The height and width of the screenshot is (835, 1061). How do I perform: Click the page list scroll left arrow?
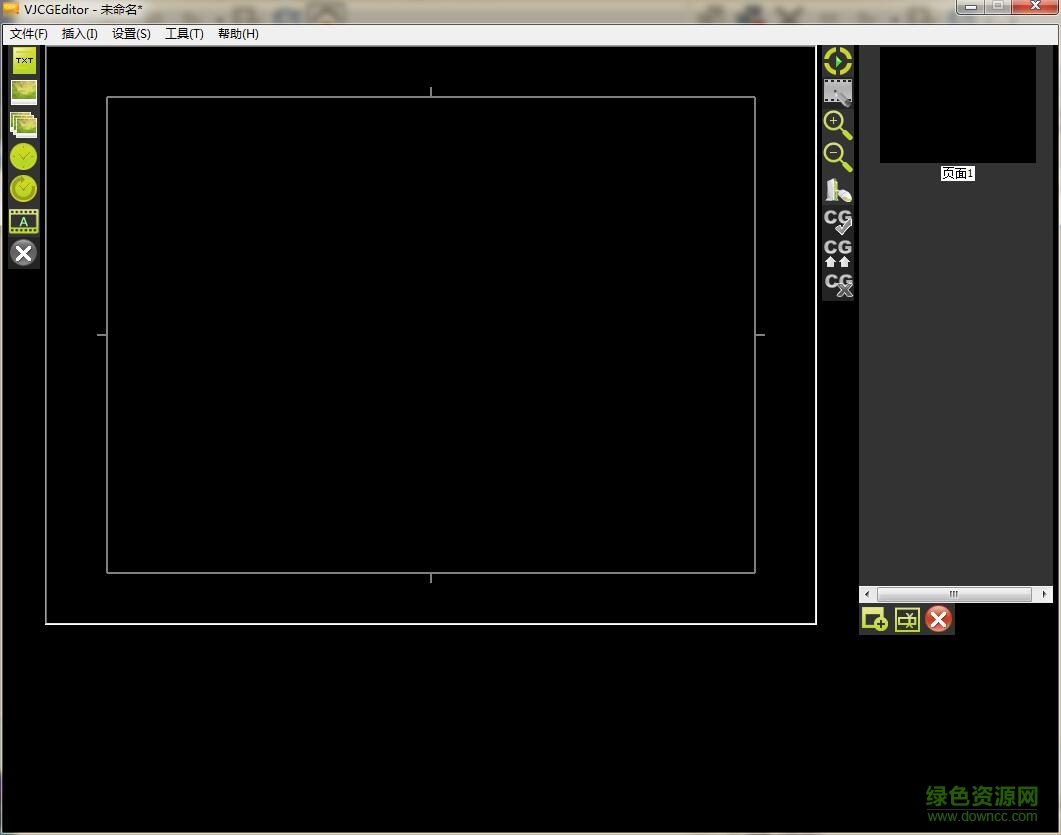pos(867,594)
